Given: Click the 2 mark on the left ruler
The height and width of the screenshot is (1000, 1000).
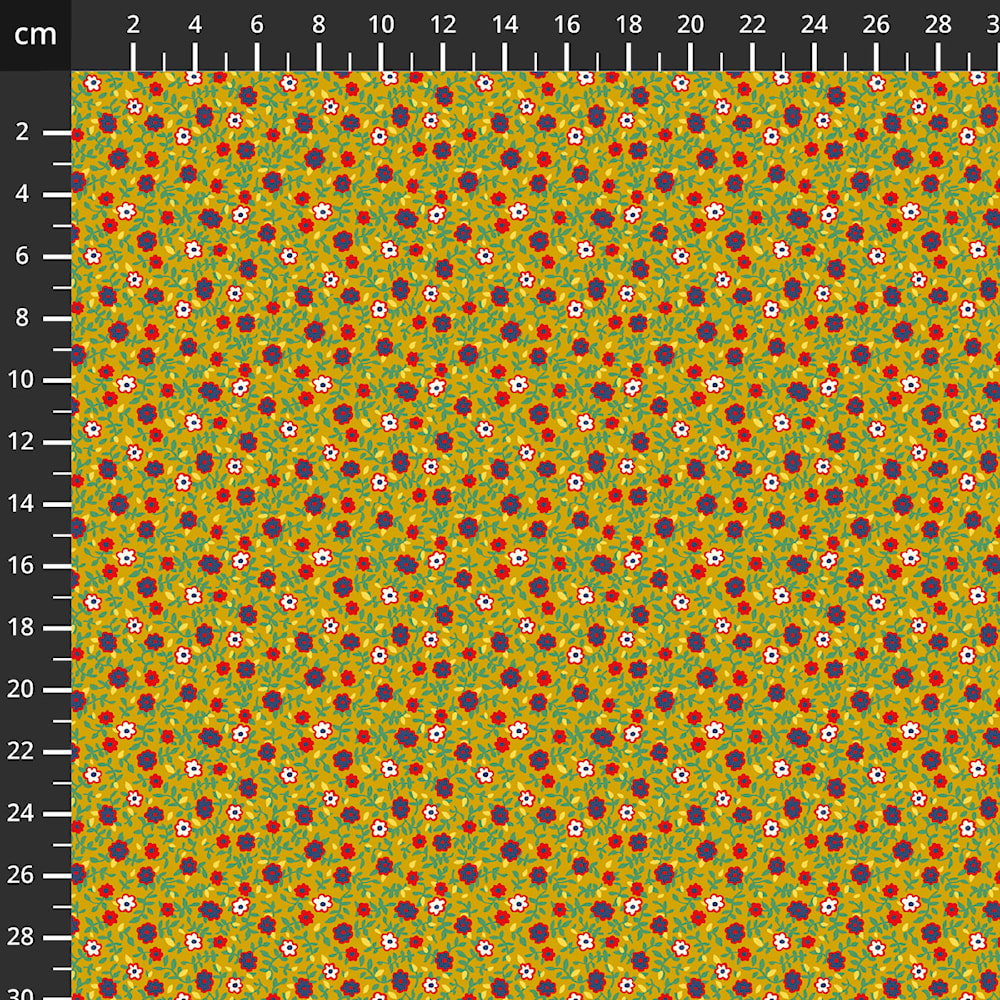Looking at the screenshot, I should 22,133.
